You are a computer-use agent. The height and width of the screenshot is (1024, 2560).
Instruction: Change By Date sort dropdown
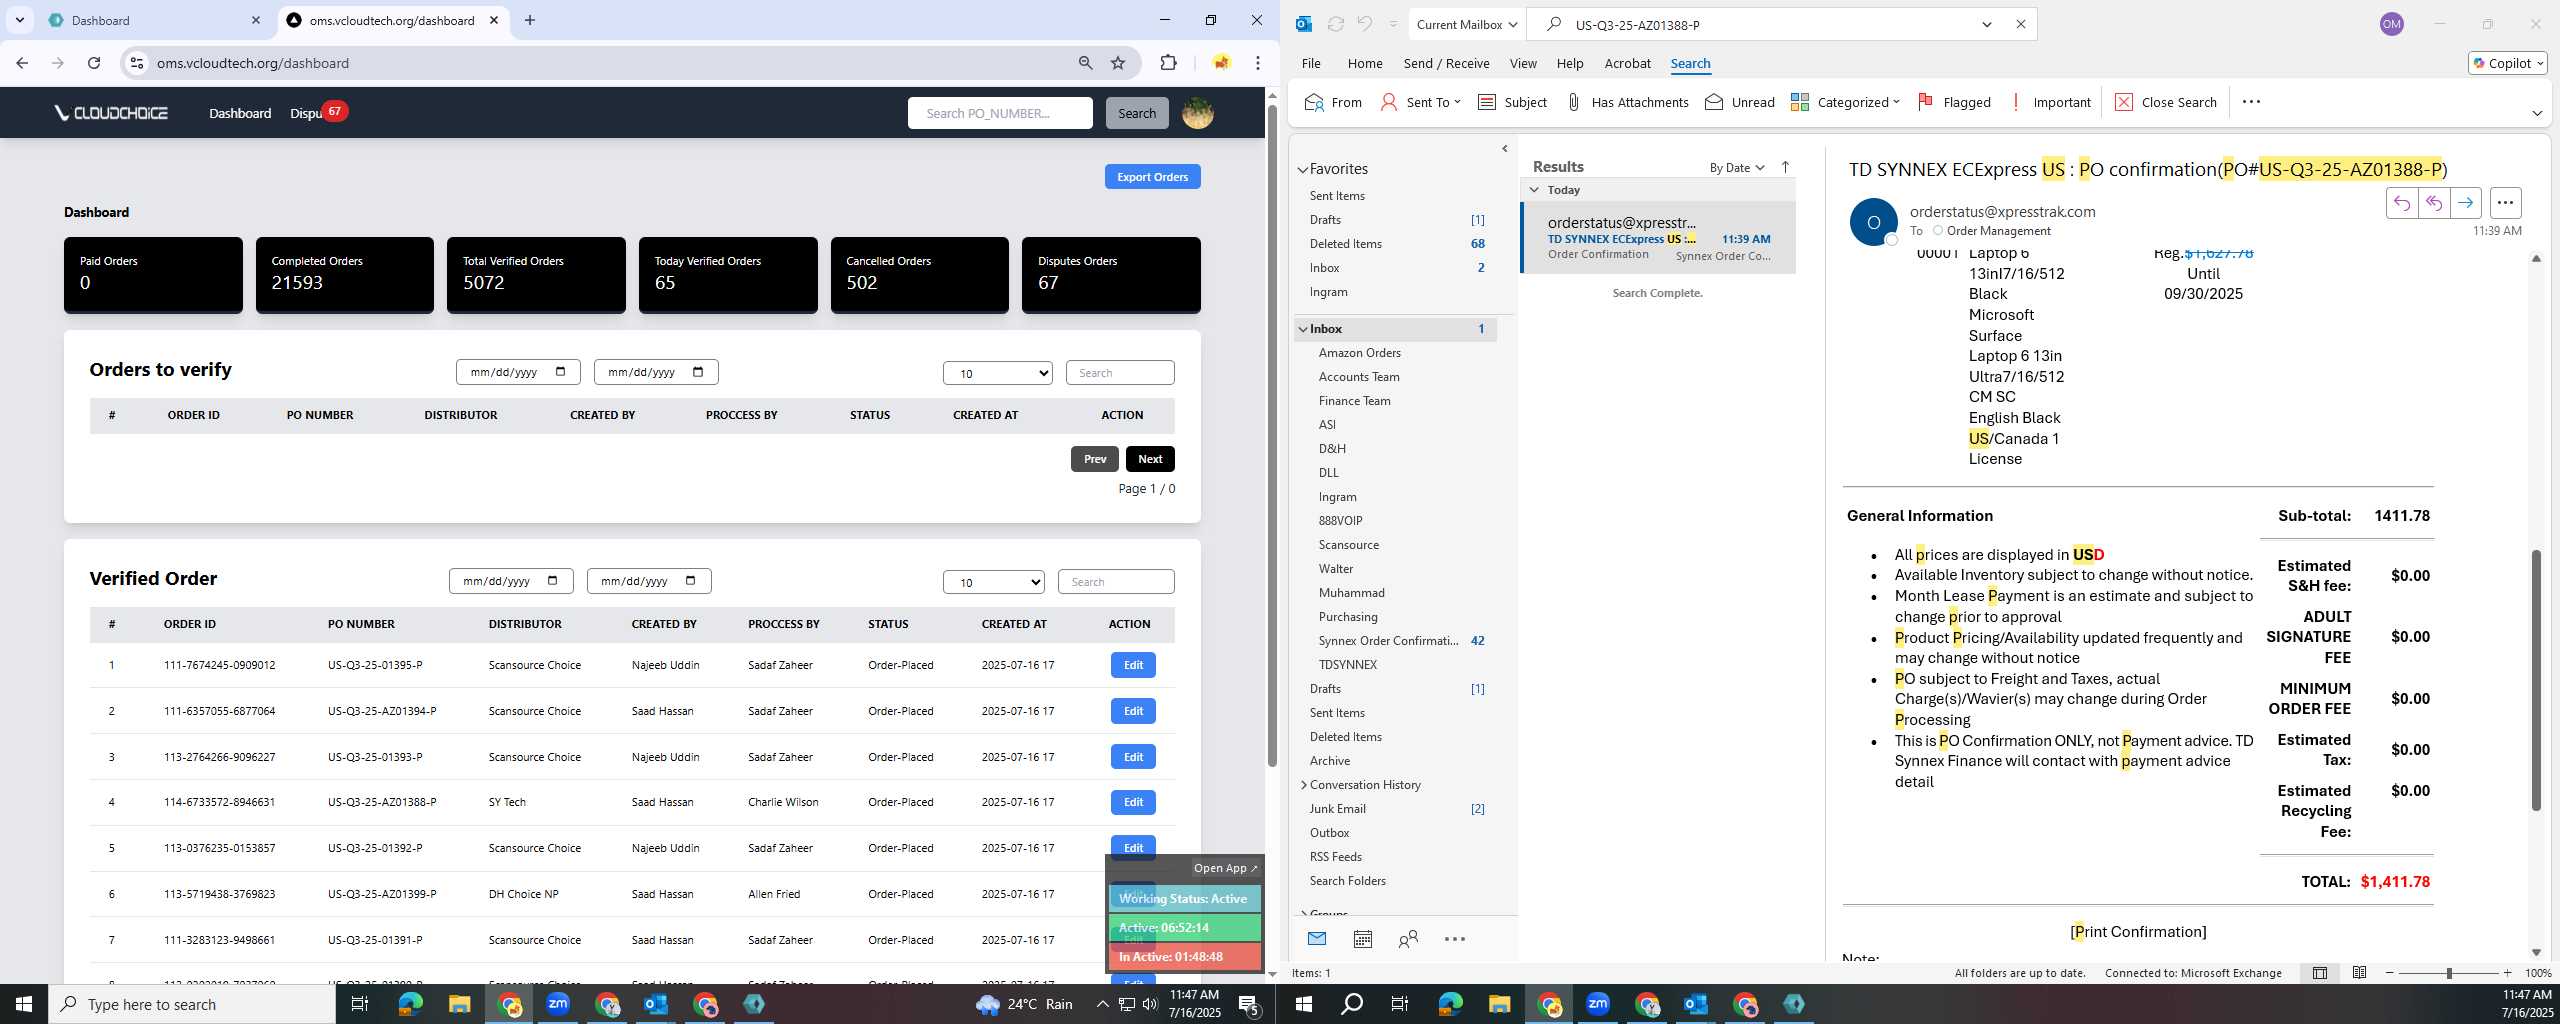[x=1737, y=167]
